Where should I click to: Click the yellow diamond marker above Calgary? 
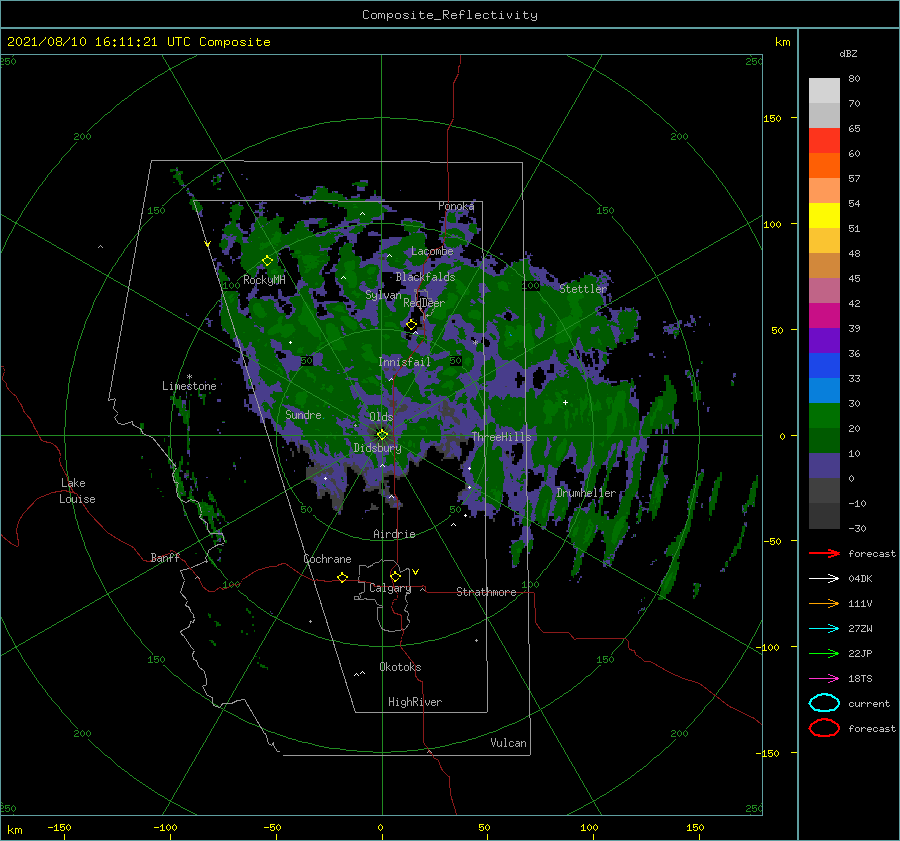point(395,576)
